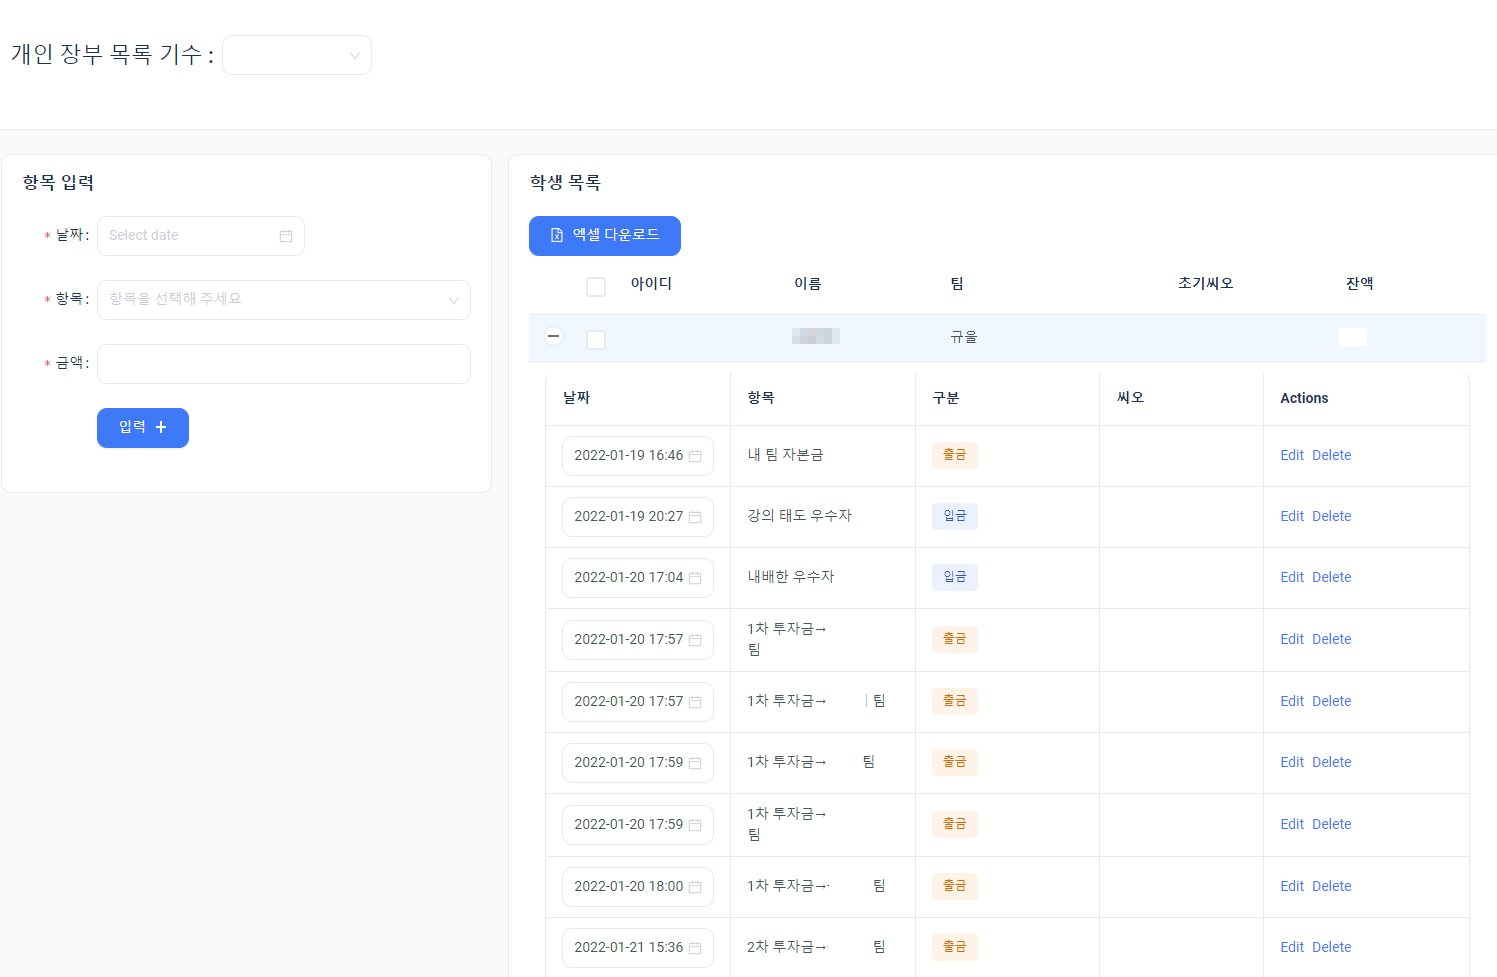Image resolution: width=1497 pixels, height=977 pixels.
Task: Click calendar icon in 2022-01-20 17:04 field
Action: pos(695,578)
